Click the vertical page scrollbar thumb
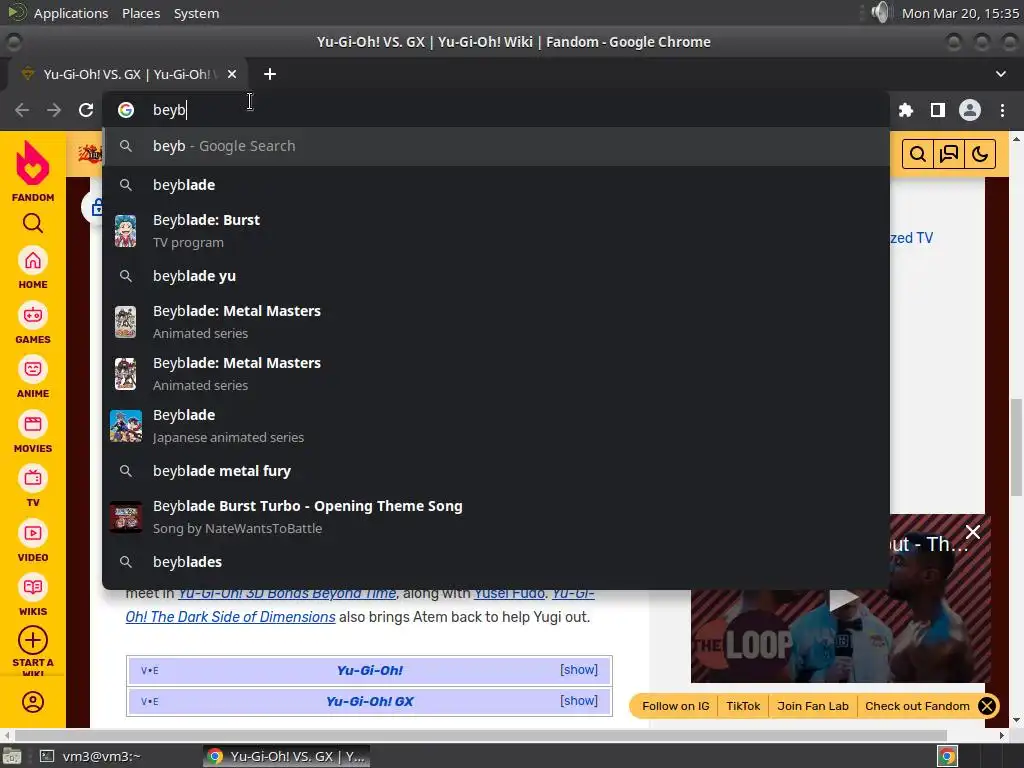Screen dimensions: 1024x768 point(1016,447)
